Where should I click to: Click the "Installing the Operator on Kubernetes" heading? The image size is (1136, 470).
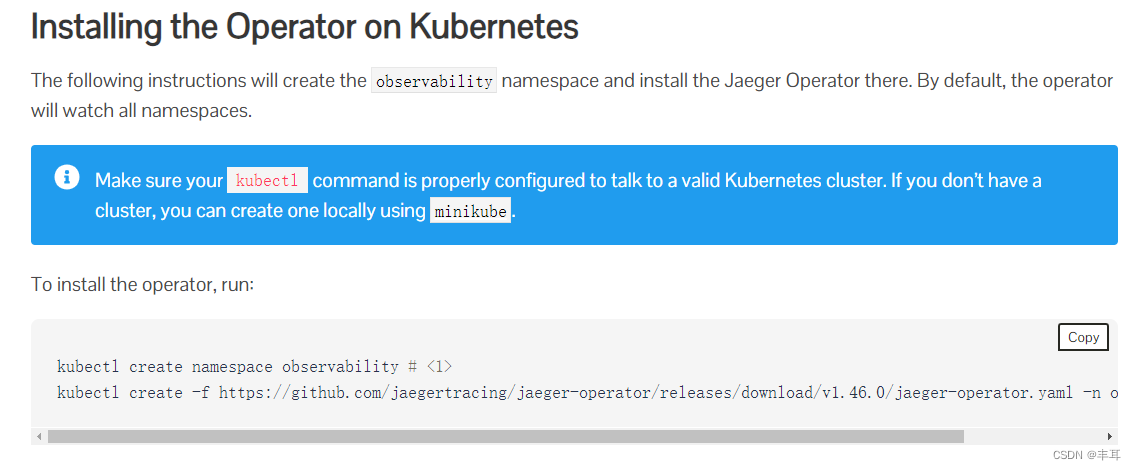pos(305,27)
